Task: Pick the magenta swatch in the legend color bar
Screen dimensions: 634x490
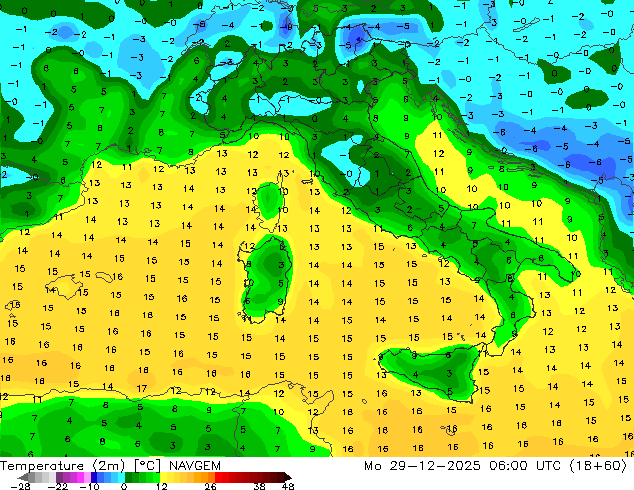Action: 80,477
